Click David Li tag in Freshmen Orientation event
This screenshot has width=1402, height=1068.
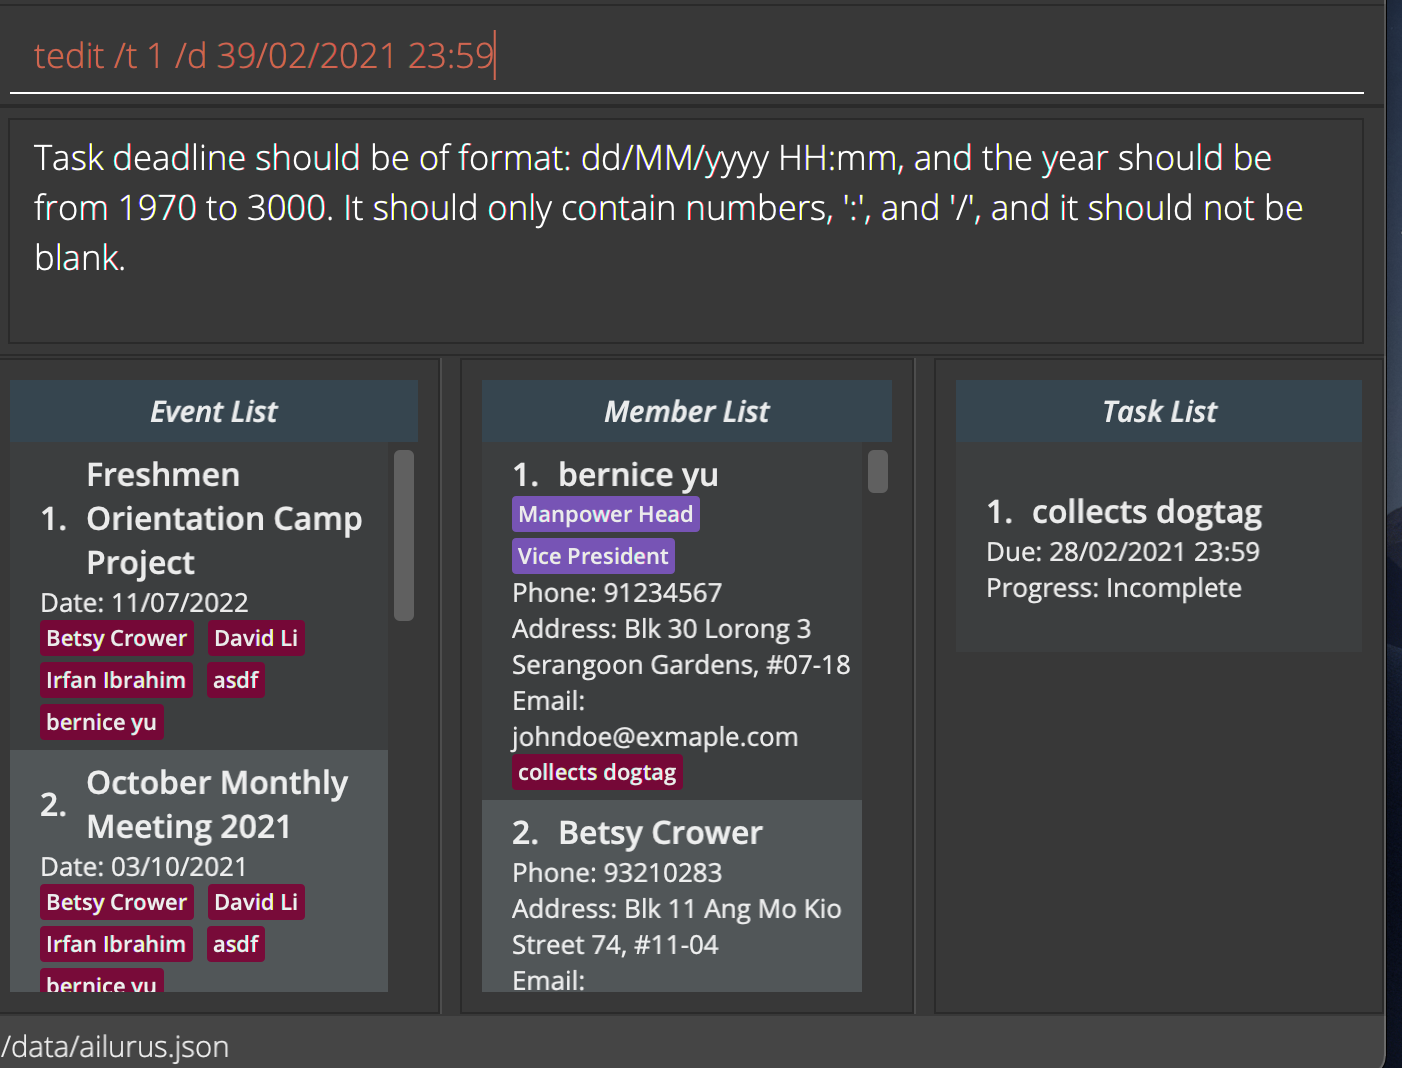256,638
